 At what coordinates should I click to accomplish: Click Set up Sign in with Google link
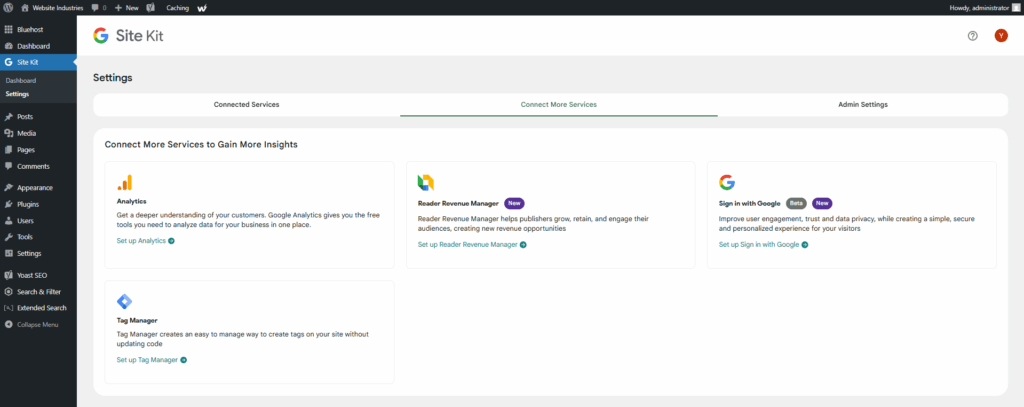point(763,244)
